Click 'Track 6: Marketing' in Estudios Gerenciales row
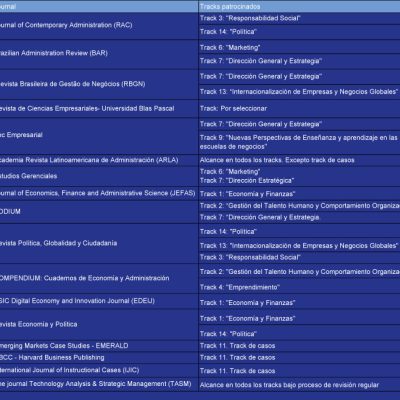Viewport: 400px width, 400px height. (230, 172)
